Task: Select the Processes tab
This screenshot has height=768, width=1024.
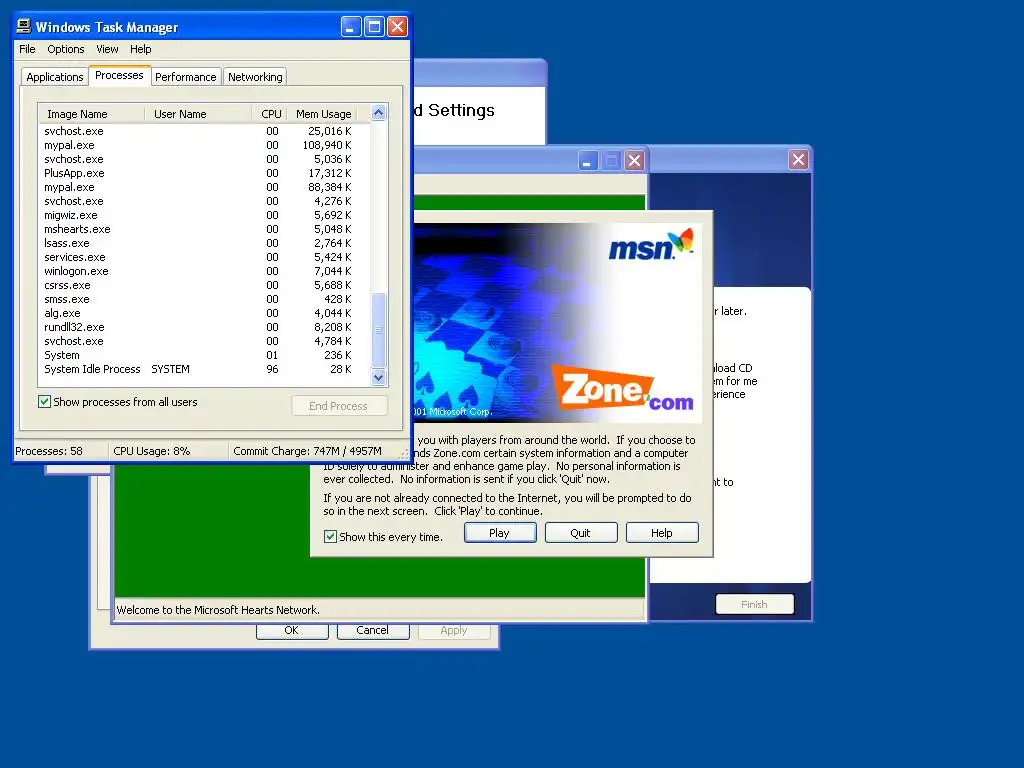Action: 119,75
